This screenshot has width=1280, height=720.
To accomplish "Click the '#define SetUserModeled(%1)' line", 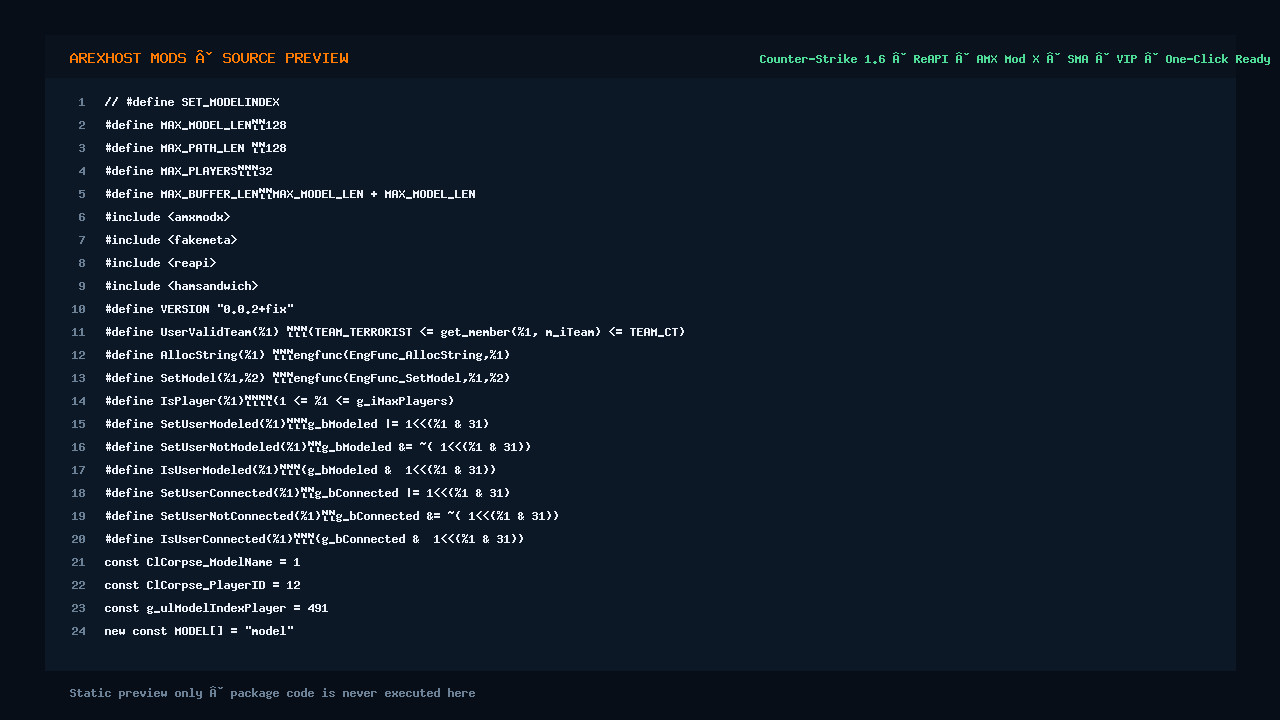I will pos(297,424).
